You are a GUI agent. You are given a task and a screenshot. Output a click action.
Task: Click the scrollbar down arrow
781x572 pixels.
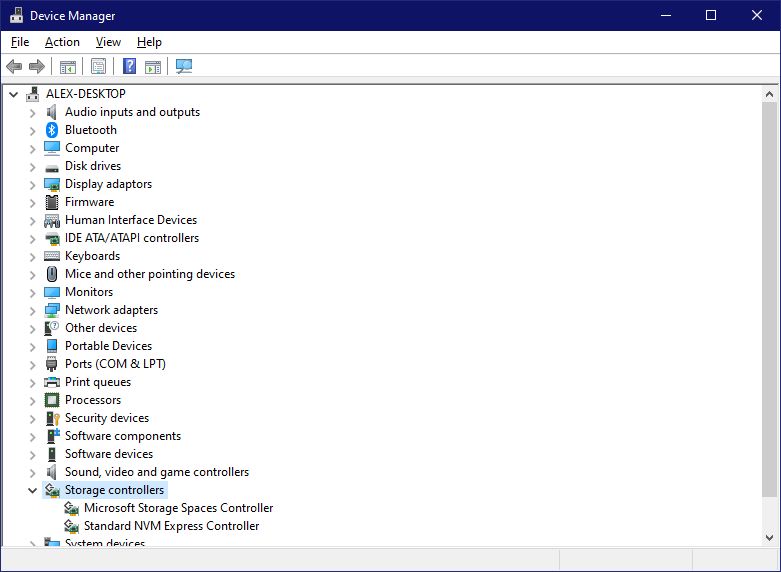pyautogui.click(x=769, y=538)
